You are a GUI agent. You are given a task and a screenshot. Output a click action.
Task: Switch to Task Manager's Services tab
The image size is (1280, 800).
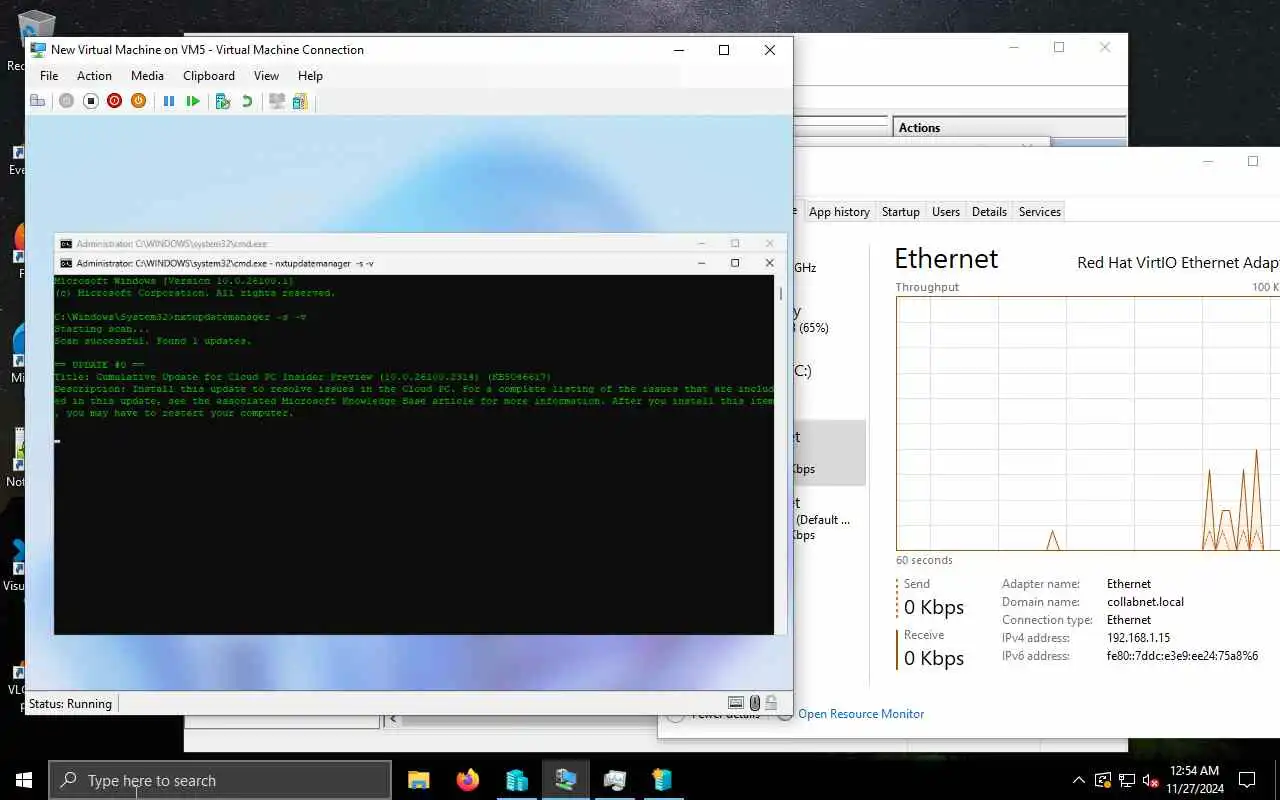pos(1039,212)
